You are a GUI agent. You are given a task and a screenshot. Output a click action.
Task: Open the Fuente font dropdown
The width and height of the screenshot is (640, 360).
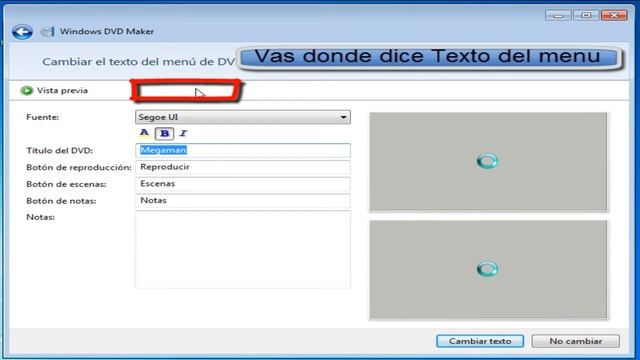[242, 117]
